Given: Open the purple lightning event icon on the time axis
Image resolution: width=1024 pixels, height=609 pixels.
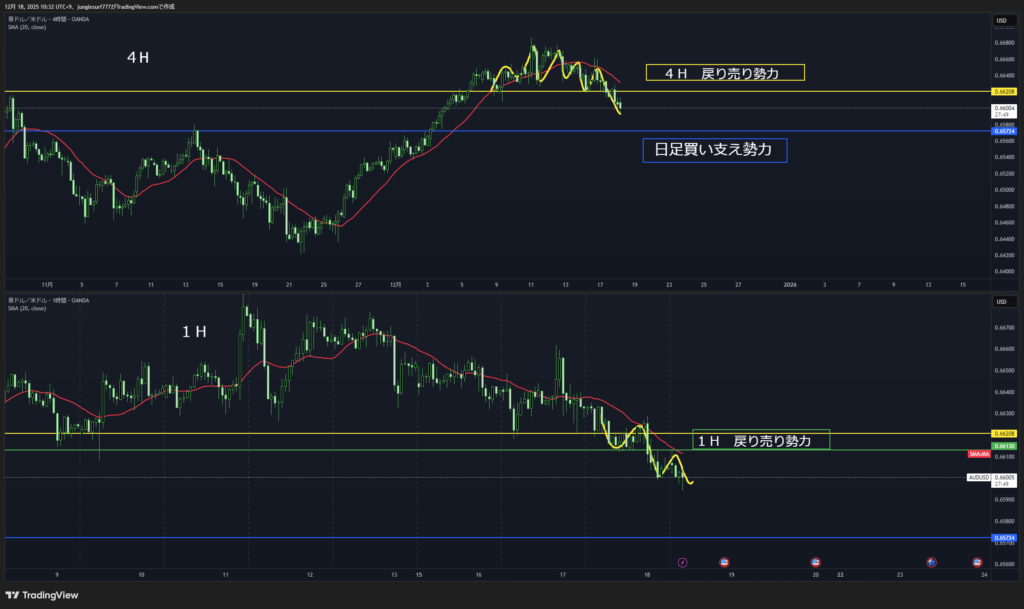Looking at the screenshot, I should (x=683, y=563).
